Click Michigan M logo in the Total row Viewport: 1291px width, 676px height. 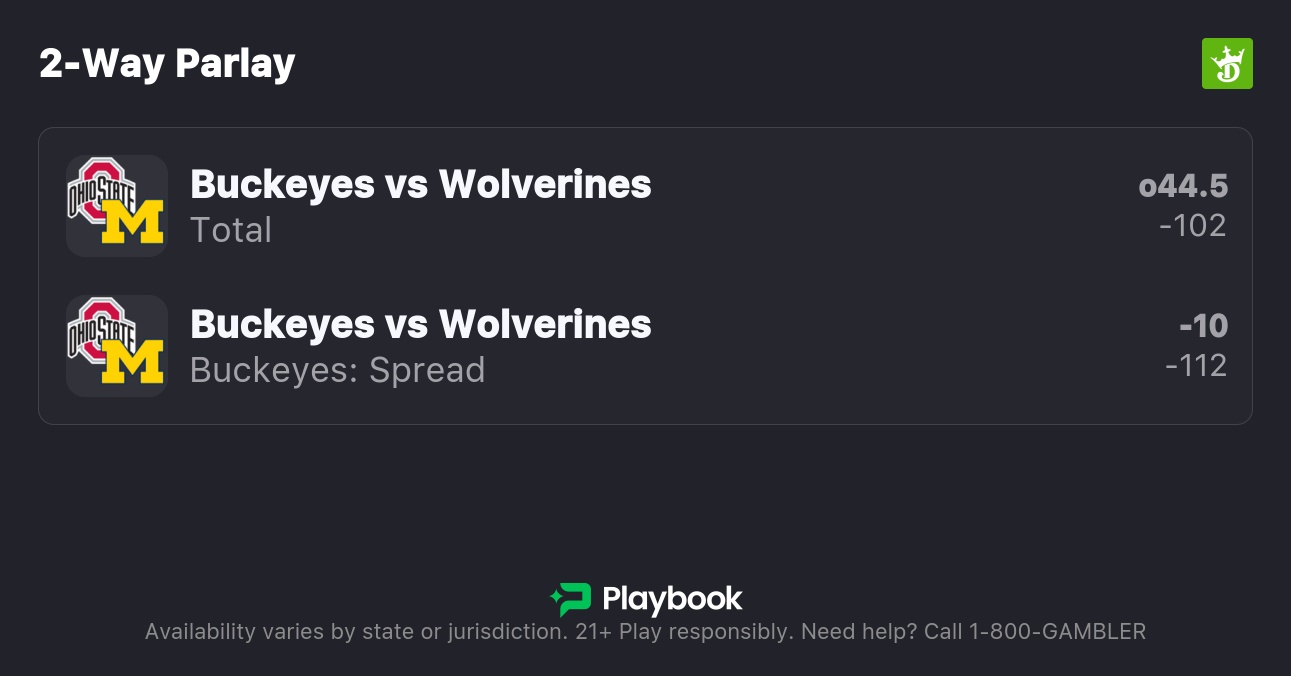pyautogui.click(x=133, y=223)
